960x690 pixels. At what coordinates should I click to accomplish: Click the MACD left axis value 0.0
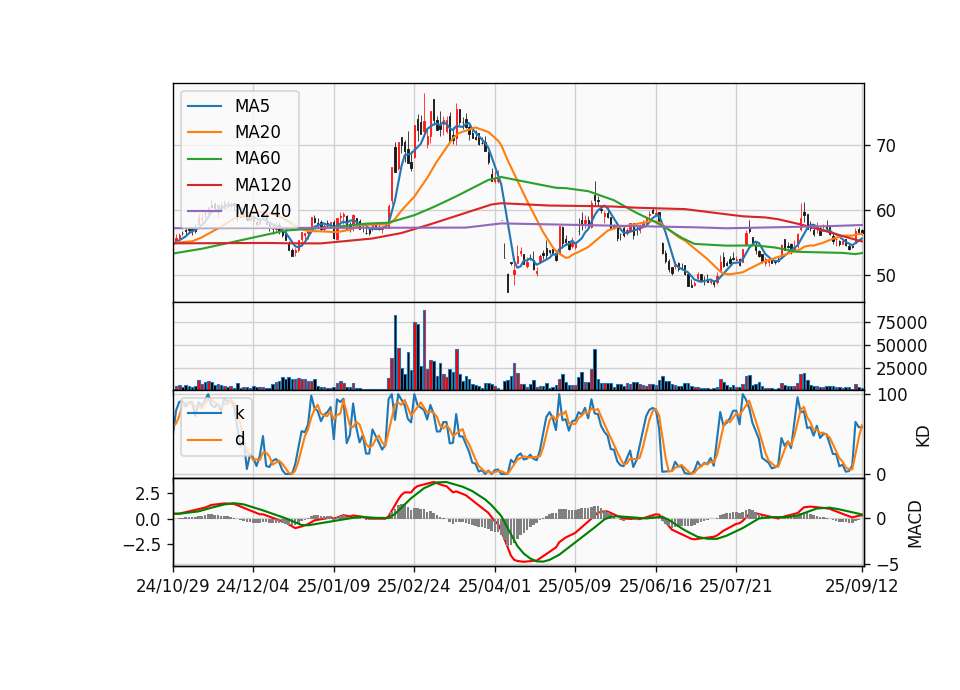(148, 520)
